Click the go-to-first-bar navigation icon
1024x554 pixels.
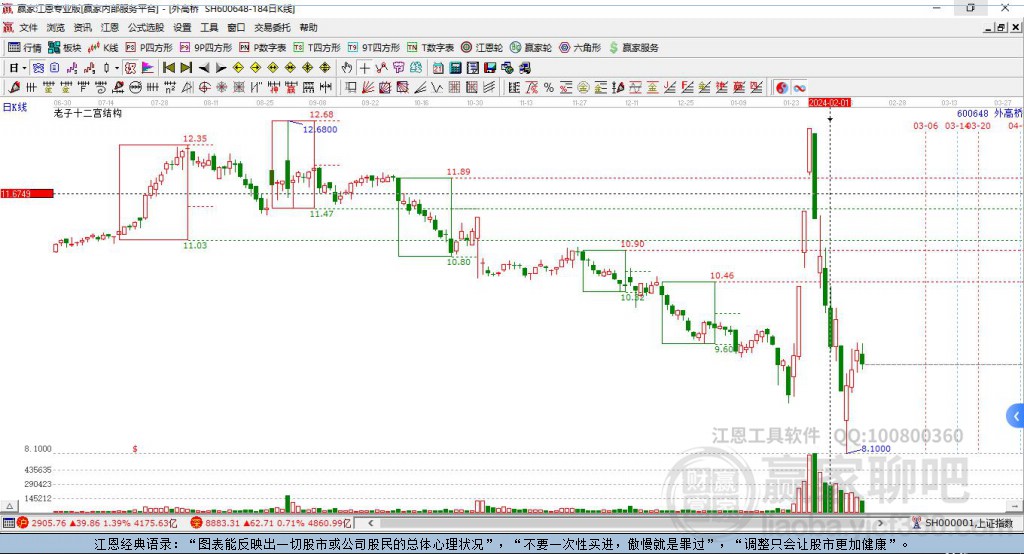pyautogui.click(x=168, y=68)
